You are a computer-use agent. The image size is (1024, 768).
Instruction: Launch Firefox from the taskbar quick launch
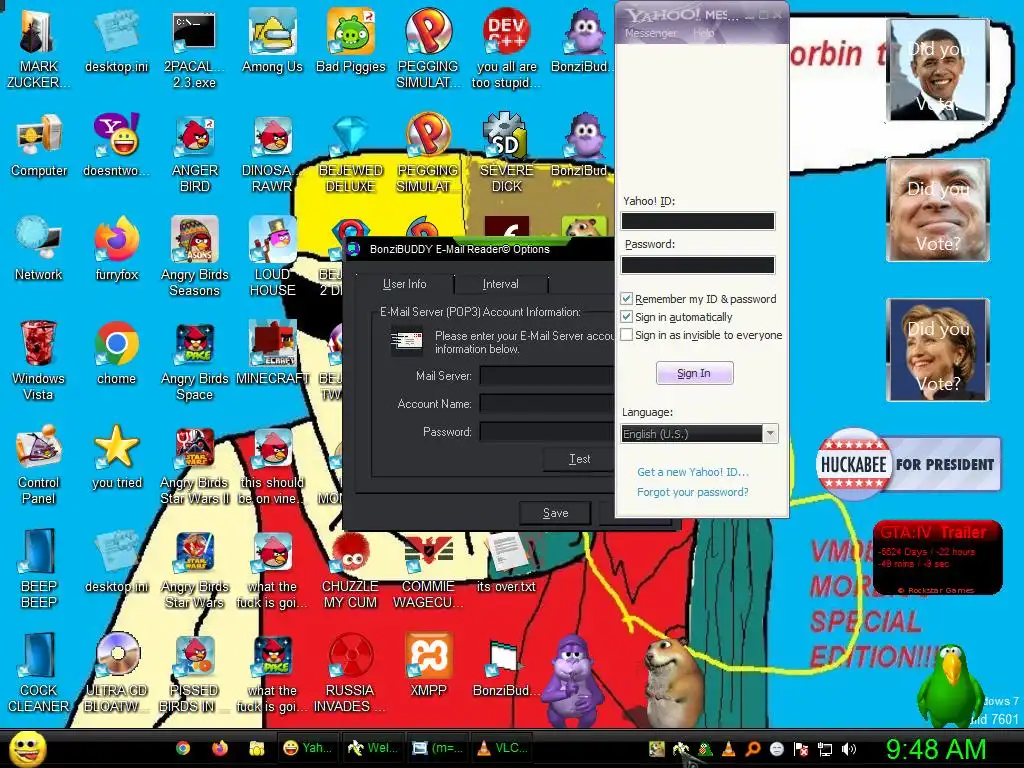tap(220, 748)
